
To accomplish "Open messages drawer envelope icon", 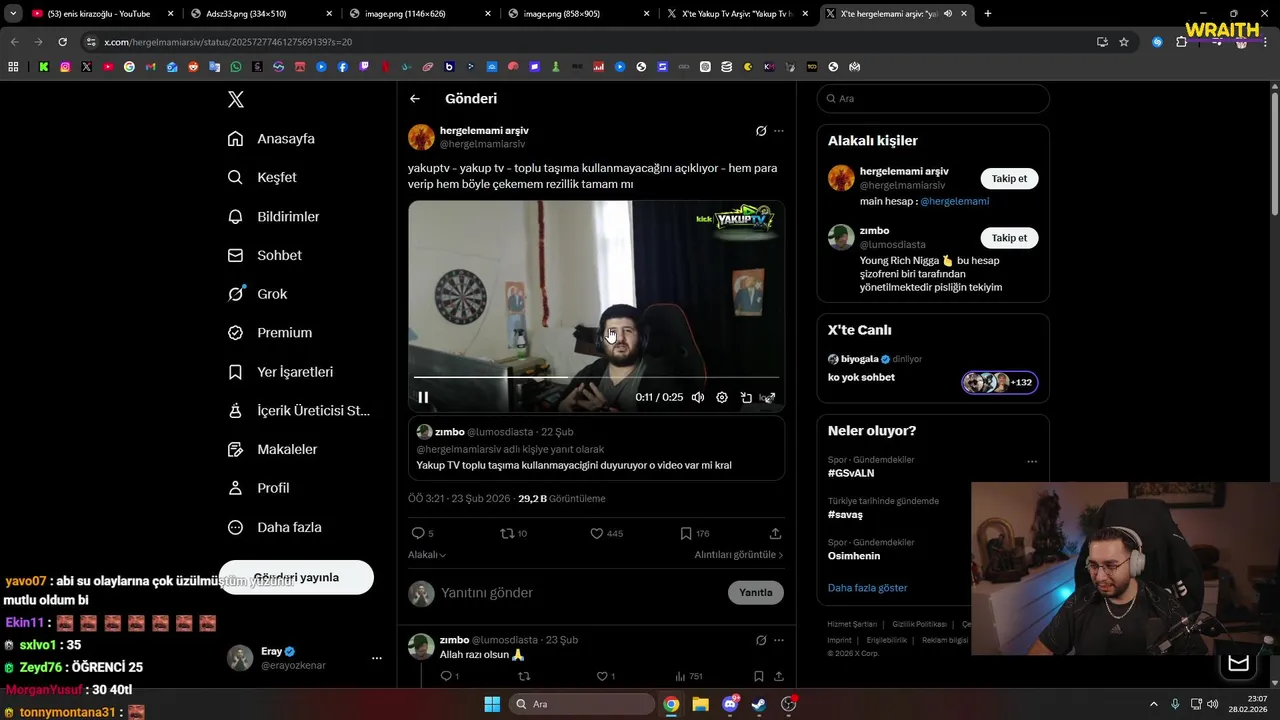I will coord(1239,663).
